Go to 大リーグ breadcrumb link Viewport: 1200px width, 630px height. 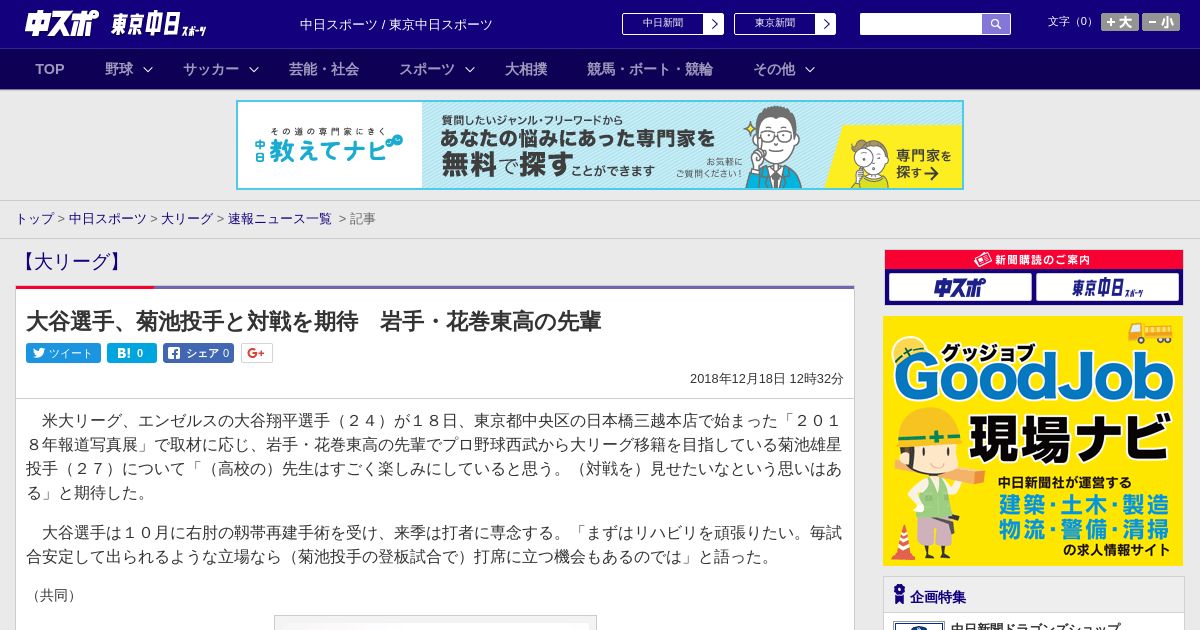click(x=187, y=218)
